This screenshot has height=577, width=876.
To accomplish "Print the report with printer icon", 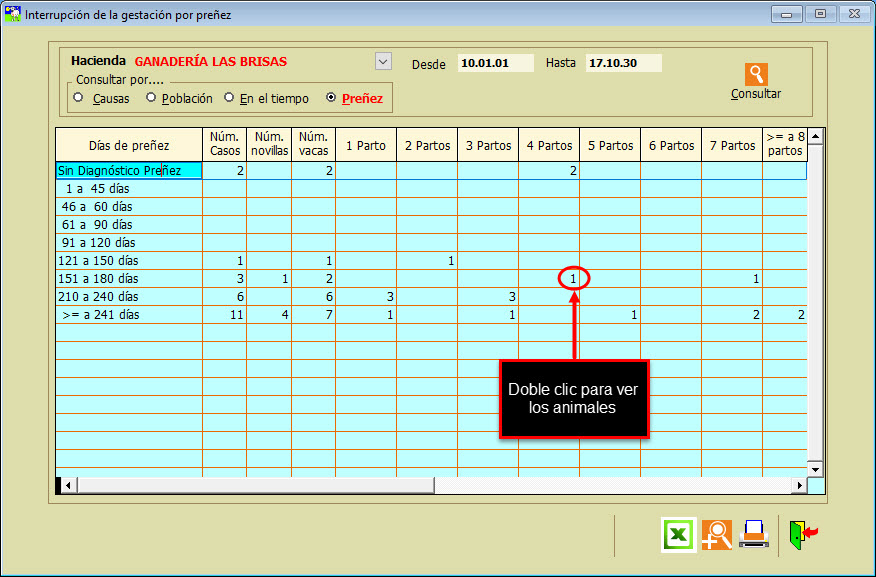I will point(754,535).
